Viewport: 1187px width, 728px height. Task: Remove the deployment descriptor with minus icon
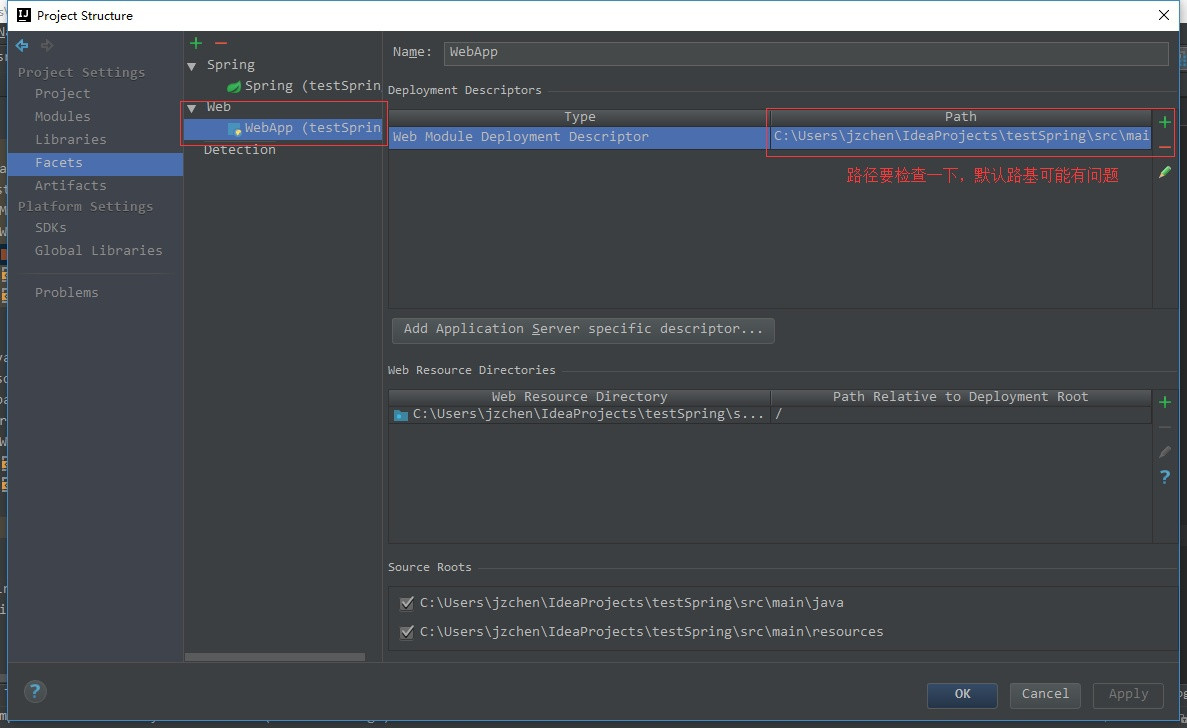click(x=1165, y=147)
